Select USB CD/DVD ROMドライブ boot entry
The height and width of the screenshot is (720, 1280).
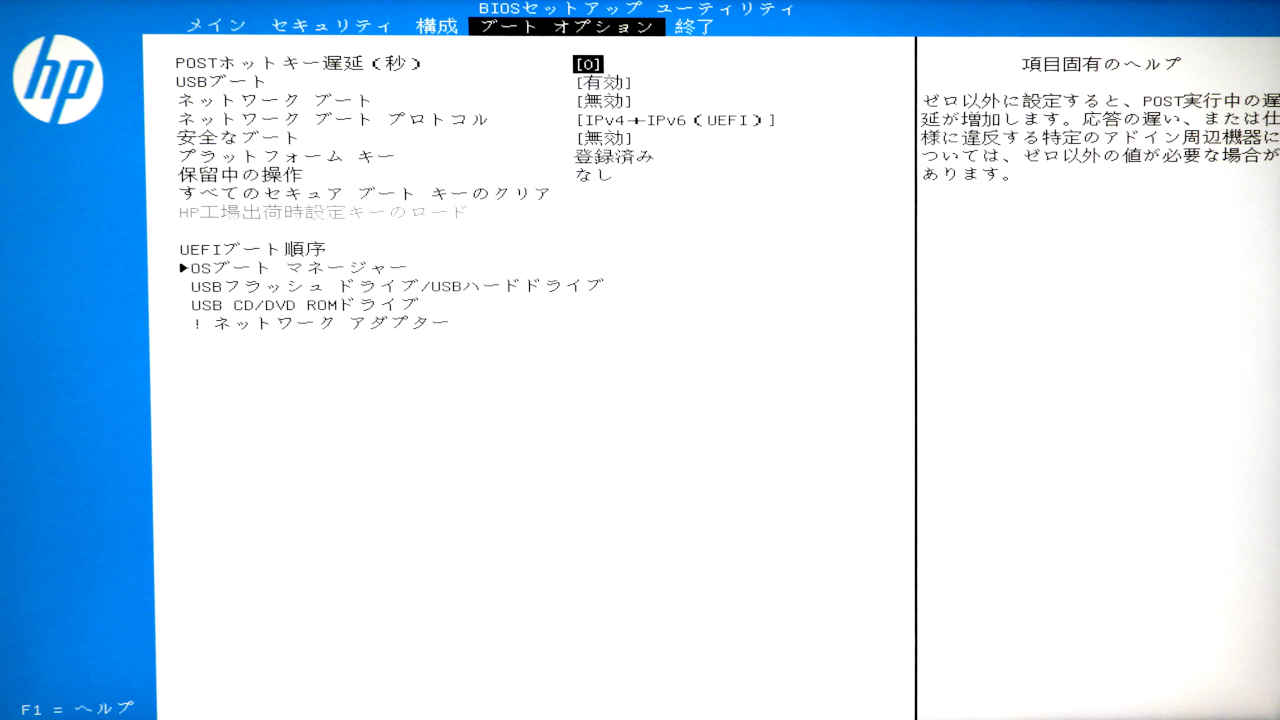pyautogui.click(x=305, y=304)
